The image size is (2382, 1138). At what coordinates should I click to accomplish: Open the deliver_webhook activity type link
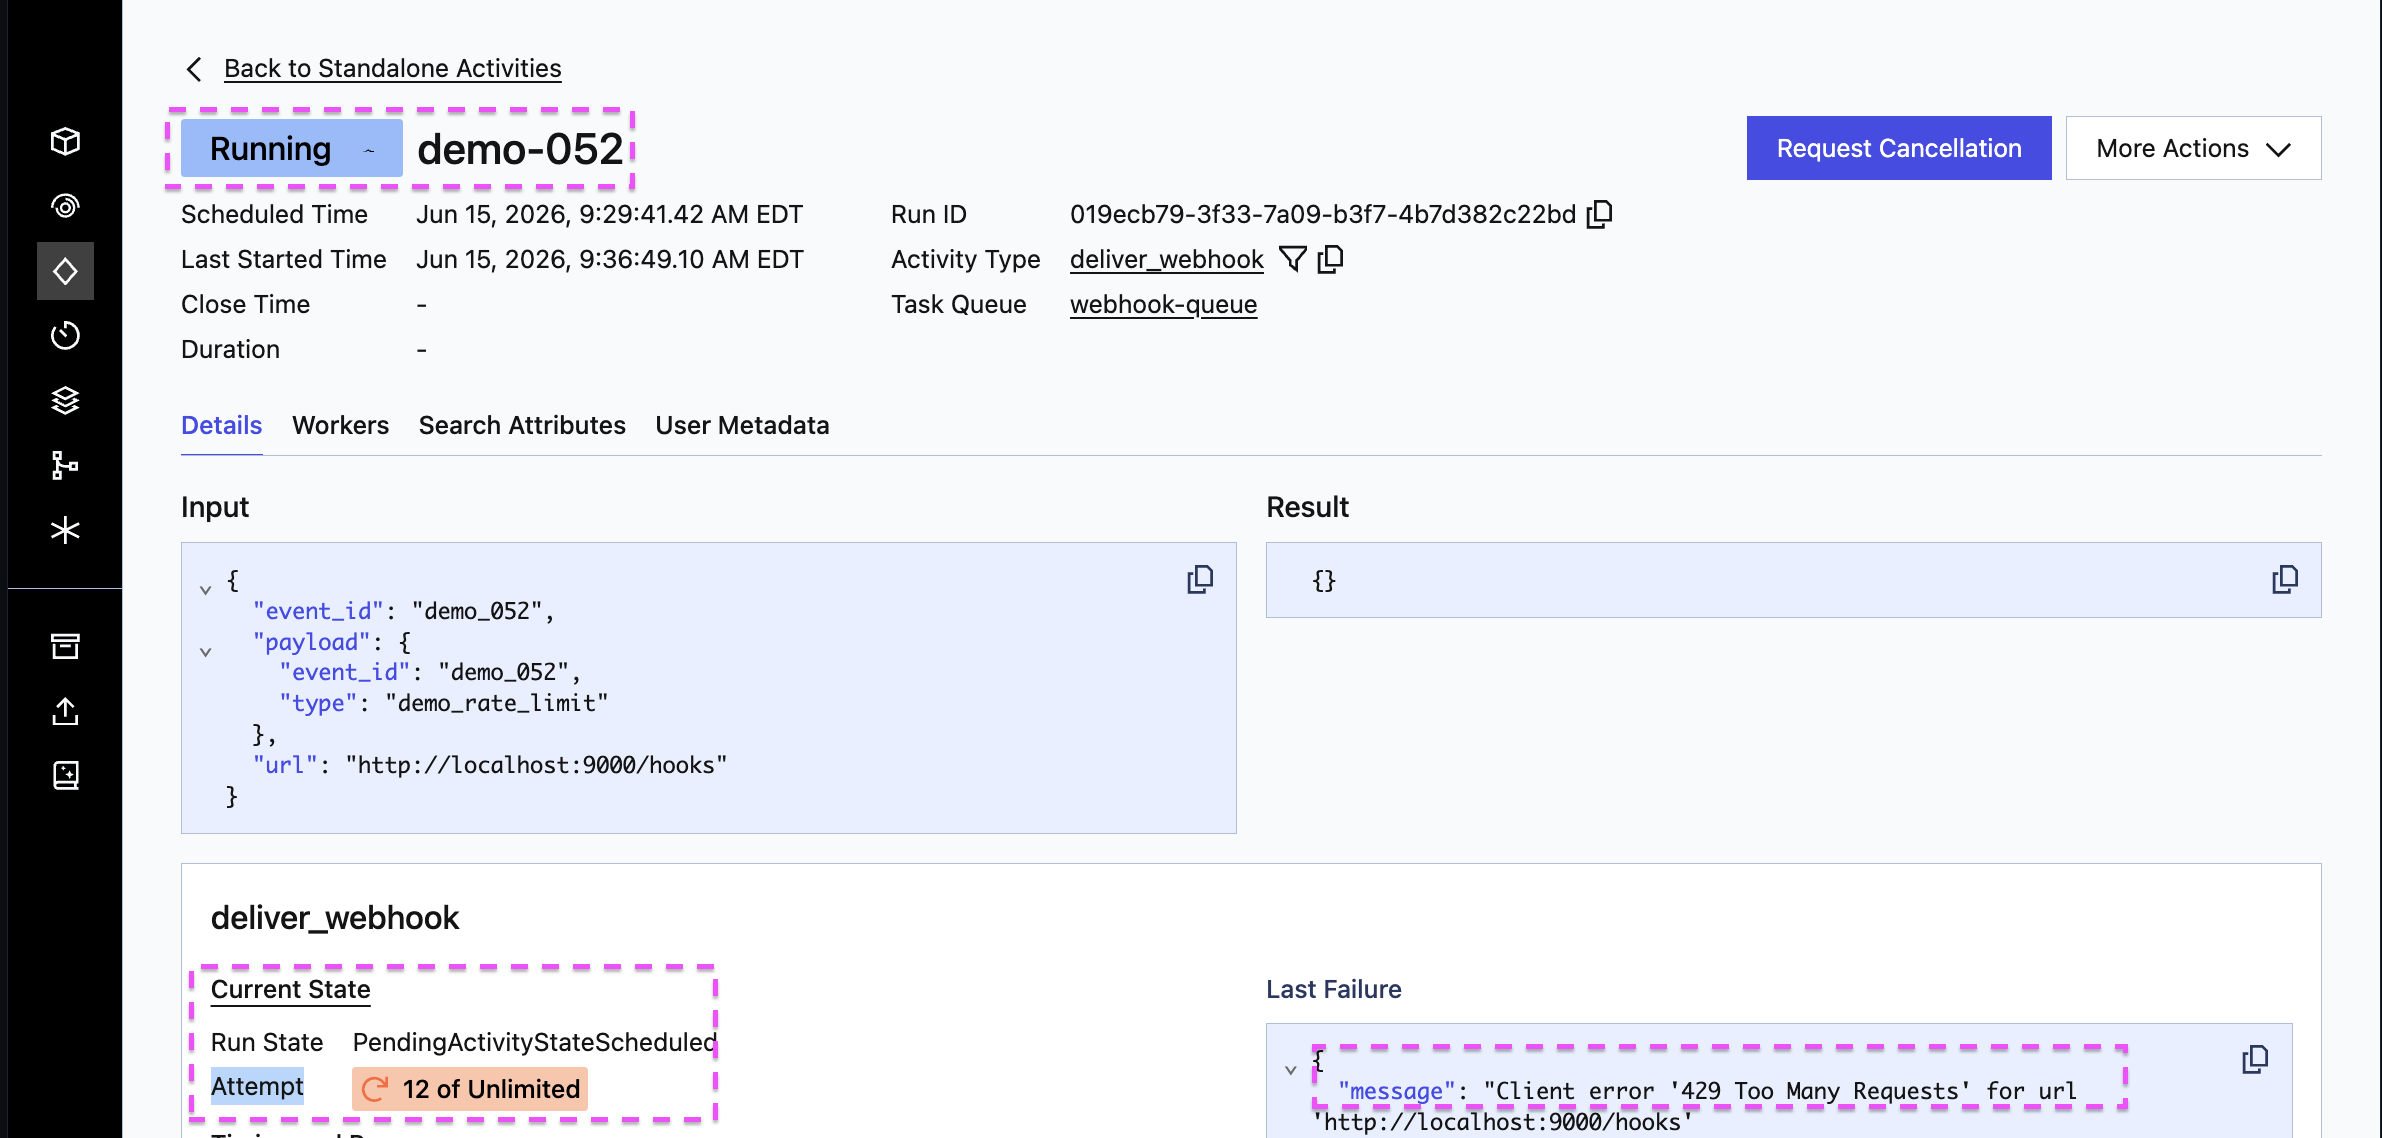(x=1167, y=259)
